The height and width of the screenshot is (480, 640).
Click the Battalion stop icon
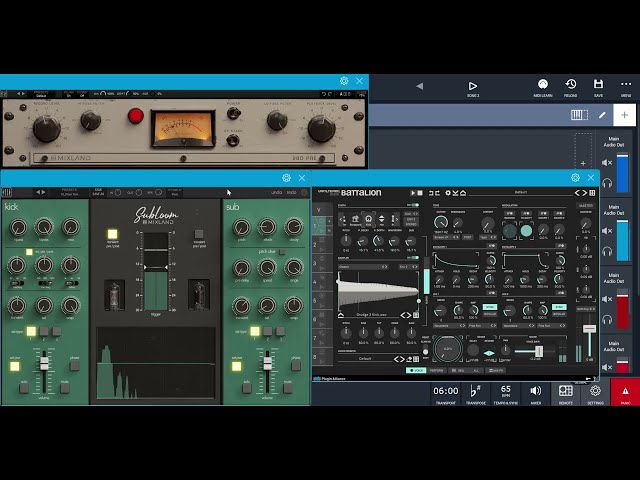(420, 193)
